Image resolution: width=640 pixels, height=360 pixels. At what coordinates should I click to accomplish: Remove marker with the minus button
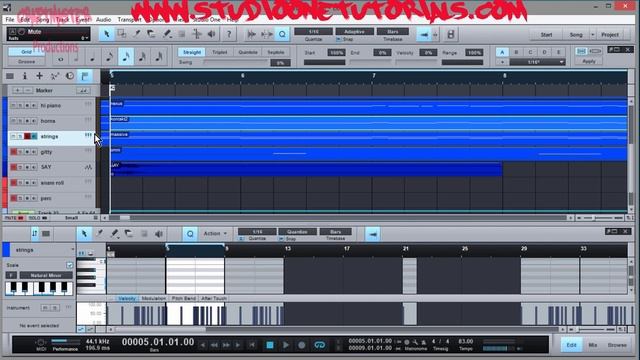pyautogui.click(x=28, y=91)
